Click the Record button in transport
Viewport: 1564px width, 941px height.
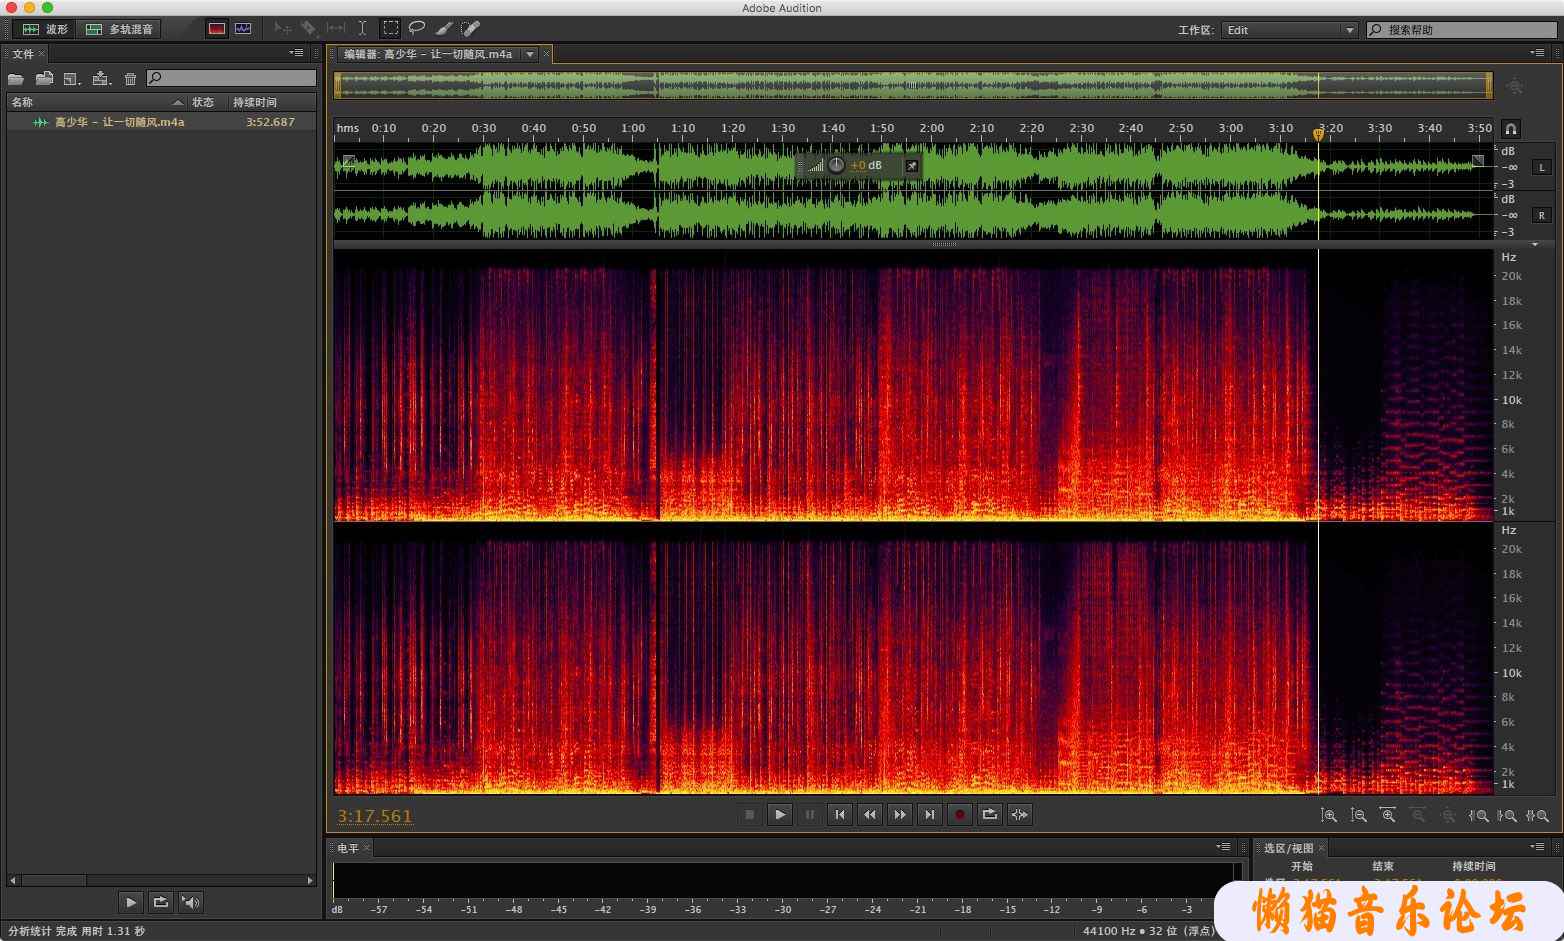(959, 815)
